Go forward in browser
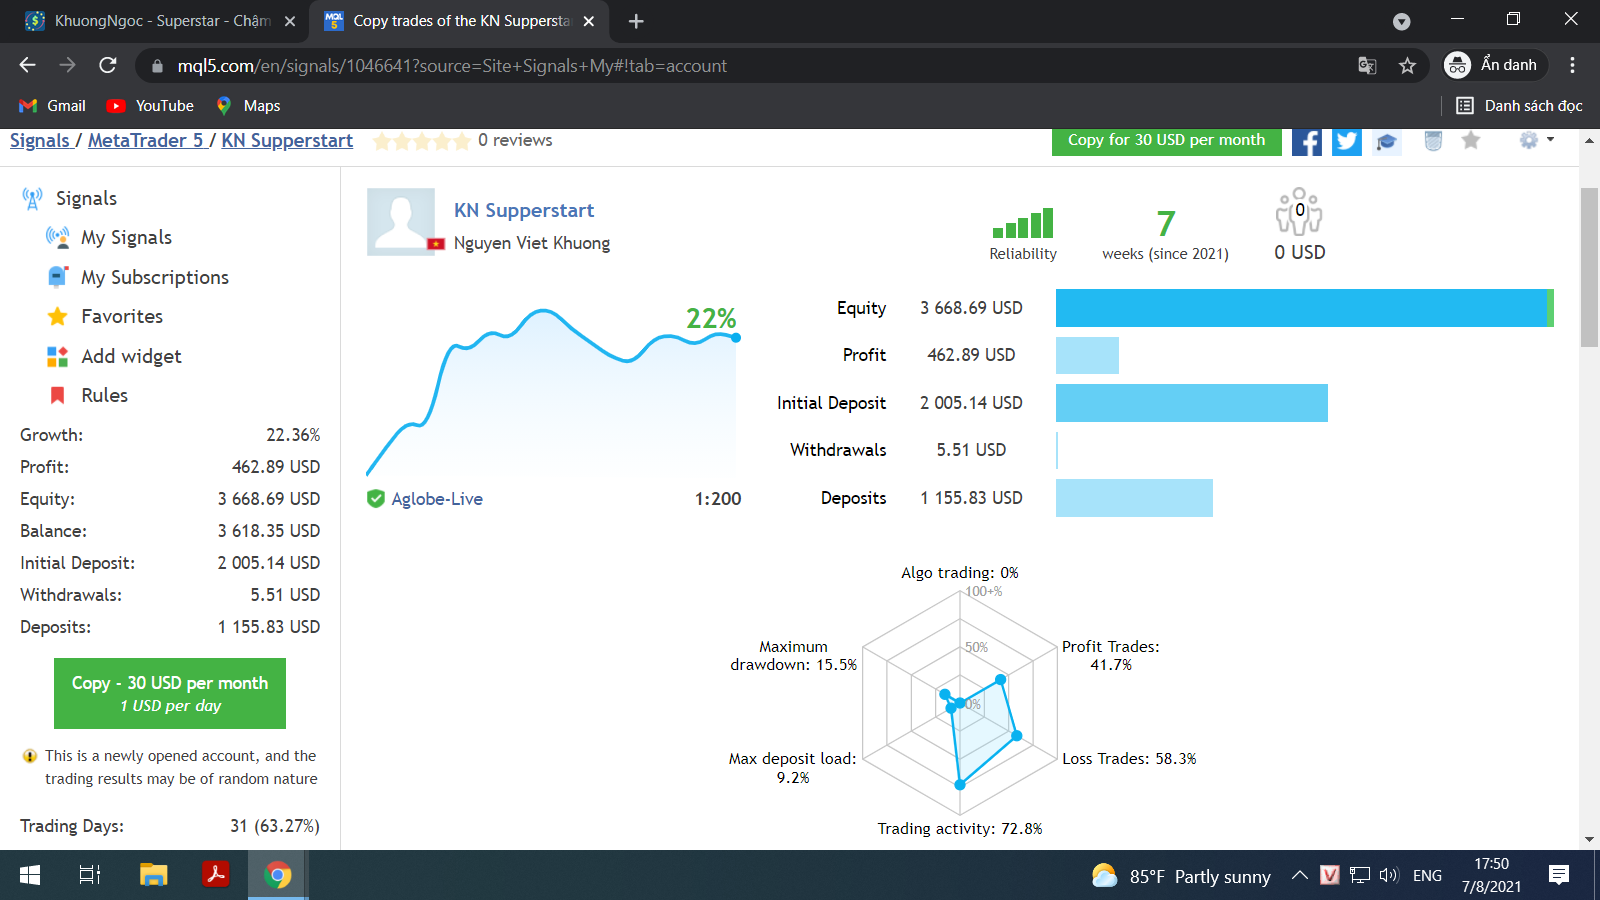Image resolution: width=1600 pixels, height=900 pixels. pos(67,65)
